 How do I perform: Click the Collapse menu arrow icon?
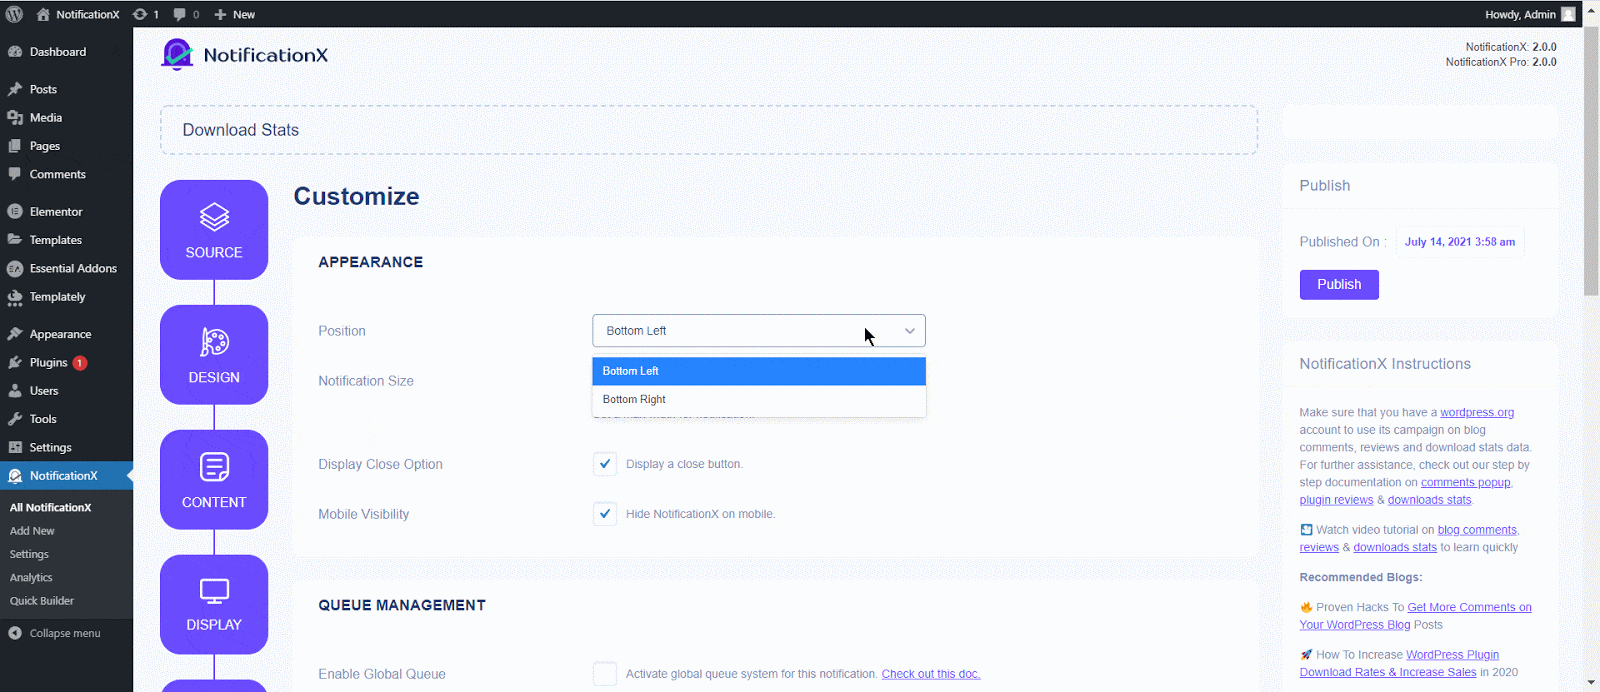tap(15, 633)
